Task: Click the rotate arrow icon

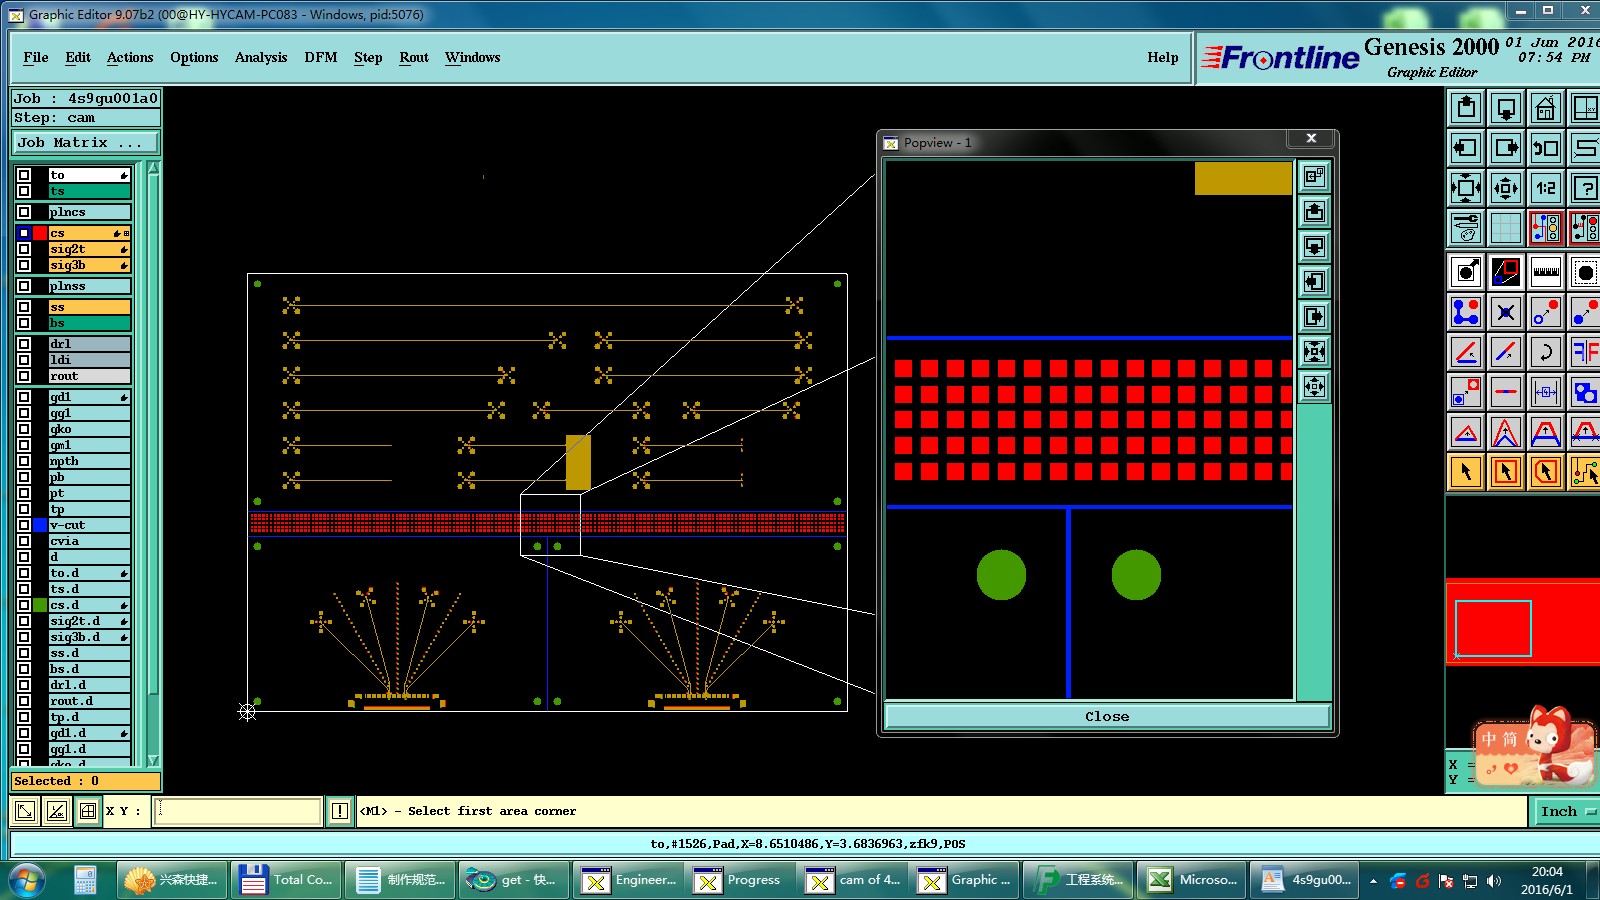Action: click(x=1546, y=352)
